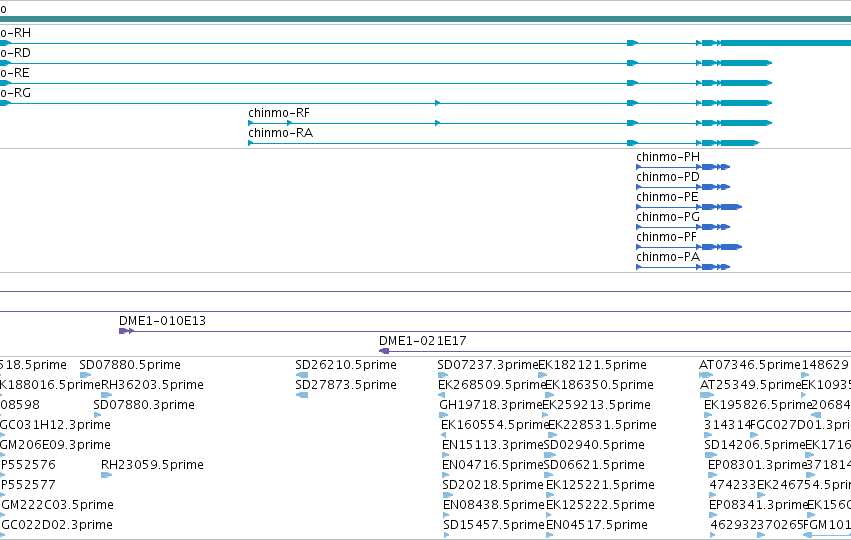This screenshot has height=540, width=851.
Task: Open the EK186350.5prime EST label
Action: click(599, 385)
